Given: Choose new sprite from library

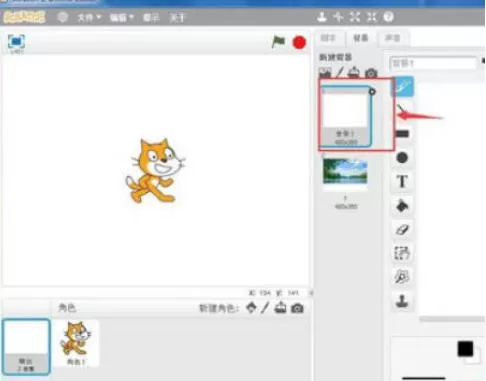Looking at the screenshot, I should (x=251, y=308).
